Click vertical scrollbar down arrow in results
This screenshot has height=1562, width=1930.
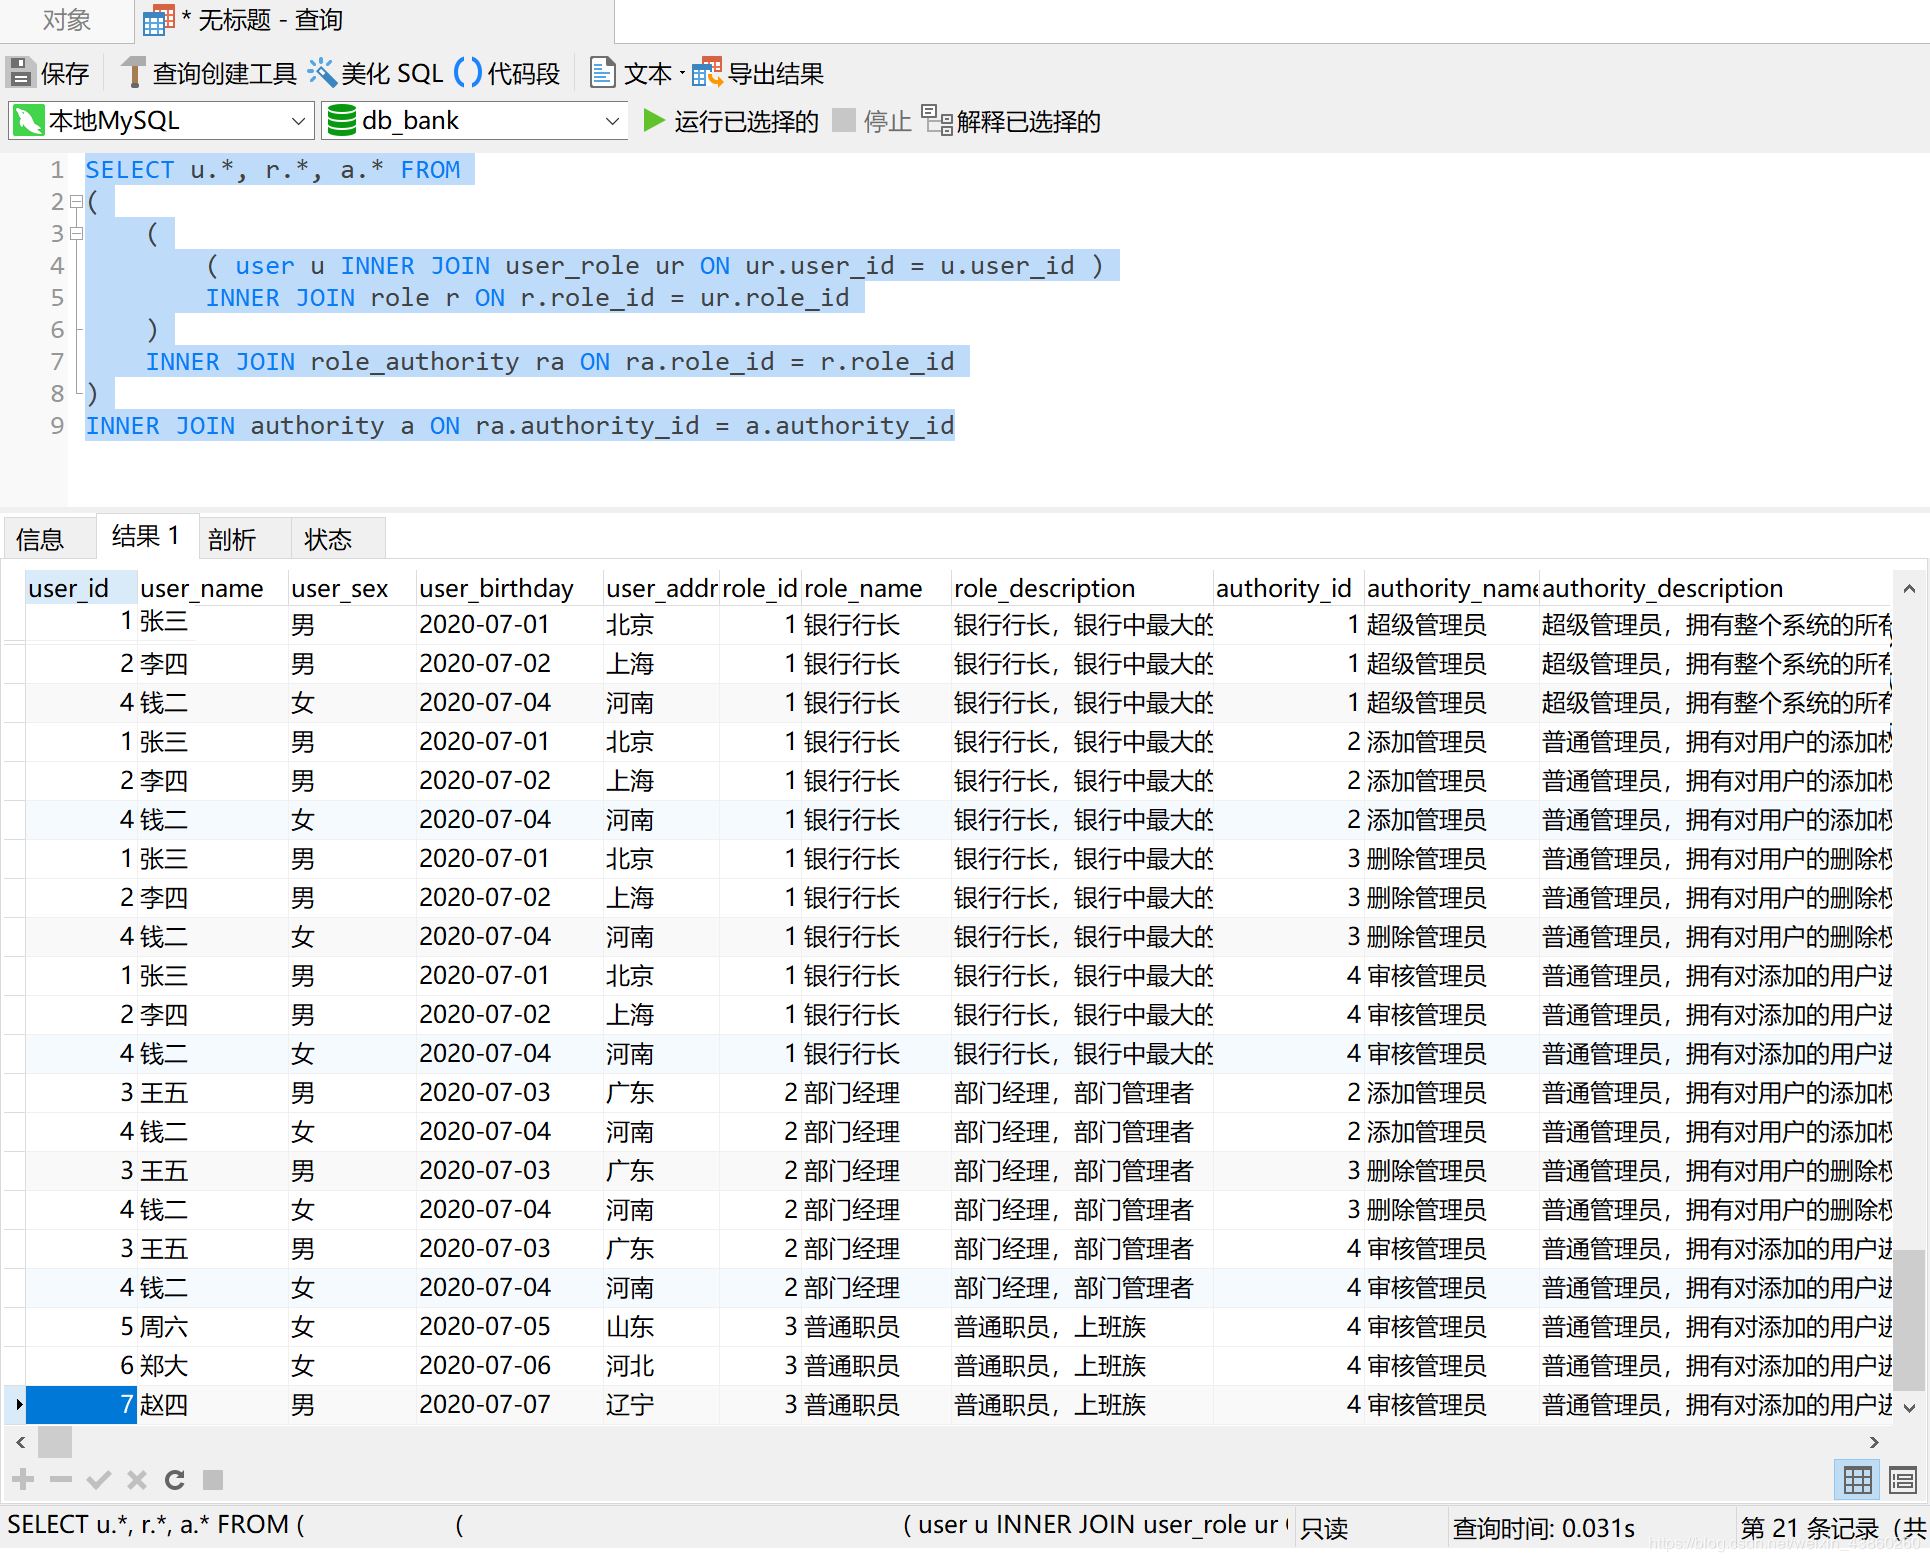click(x=1909, y=1408)
